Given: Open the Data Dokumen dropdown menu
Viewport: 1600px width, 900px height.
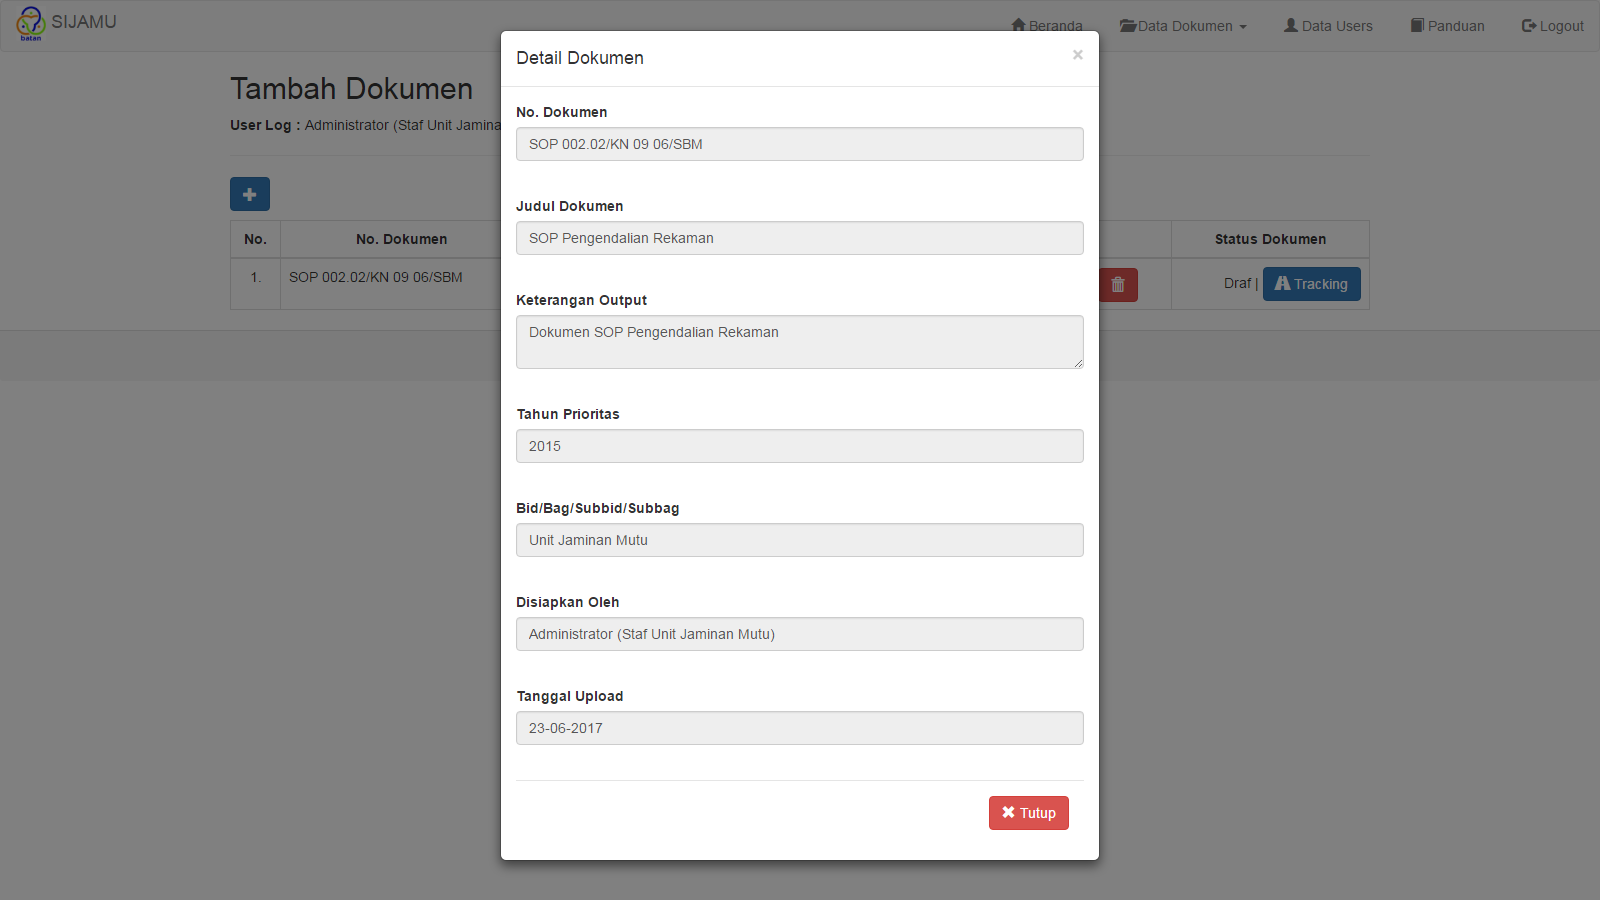Looking at the screenshot, I should 1183,26.
